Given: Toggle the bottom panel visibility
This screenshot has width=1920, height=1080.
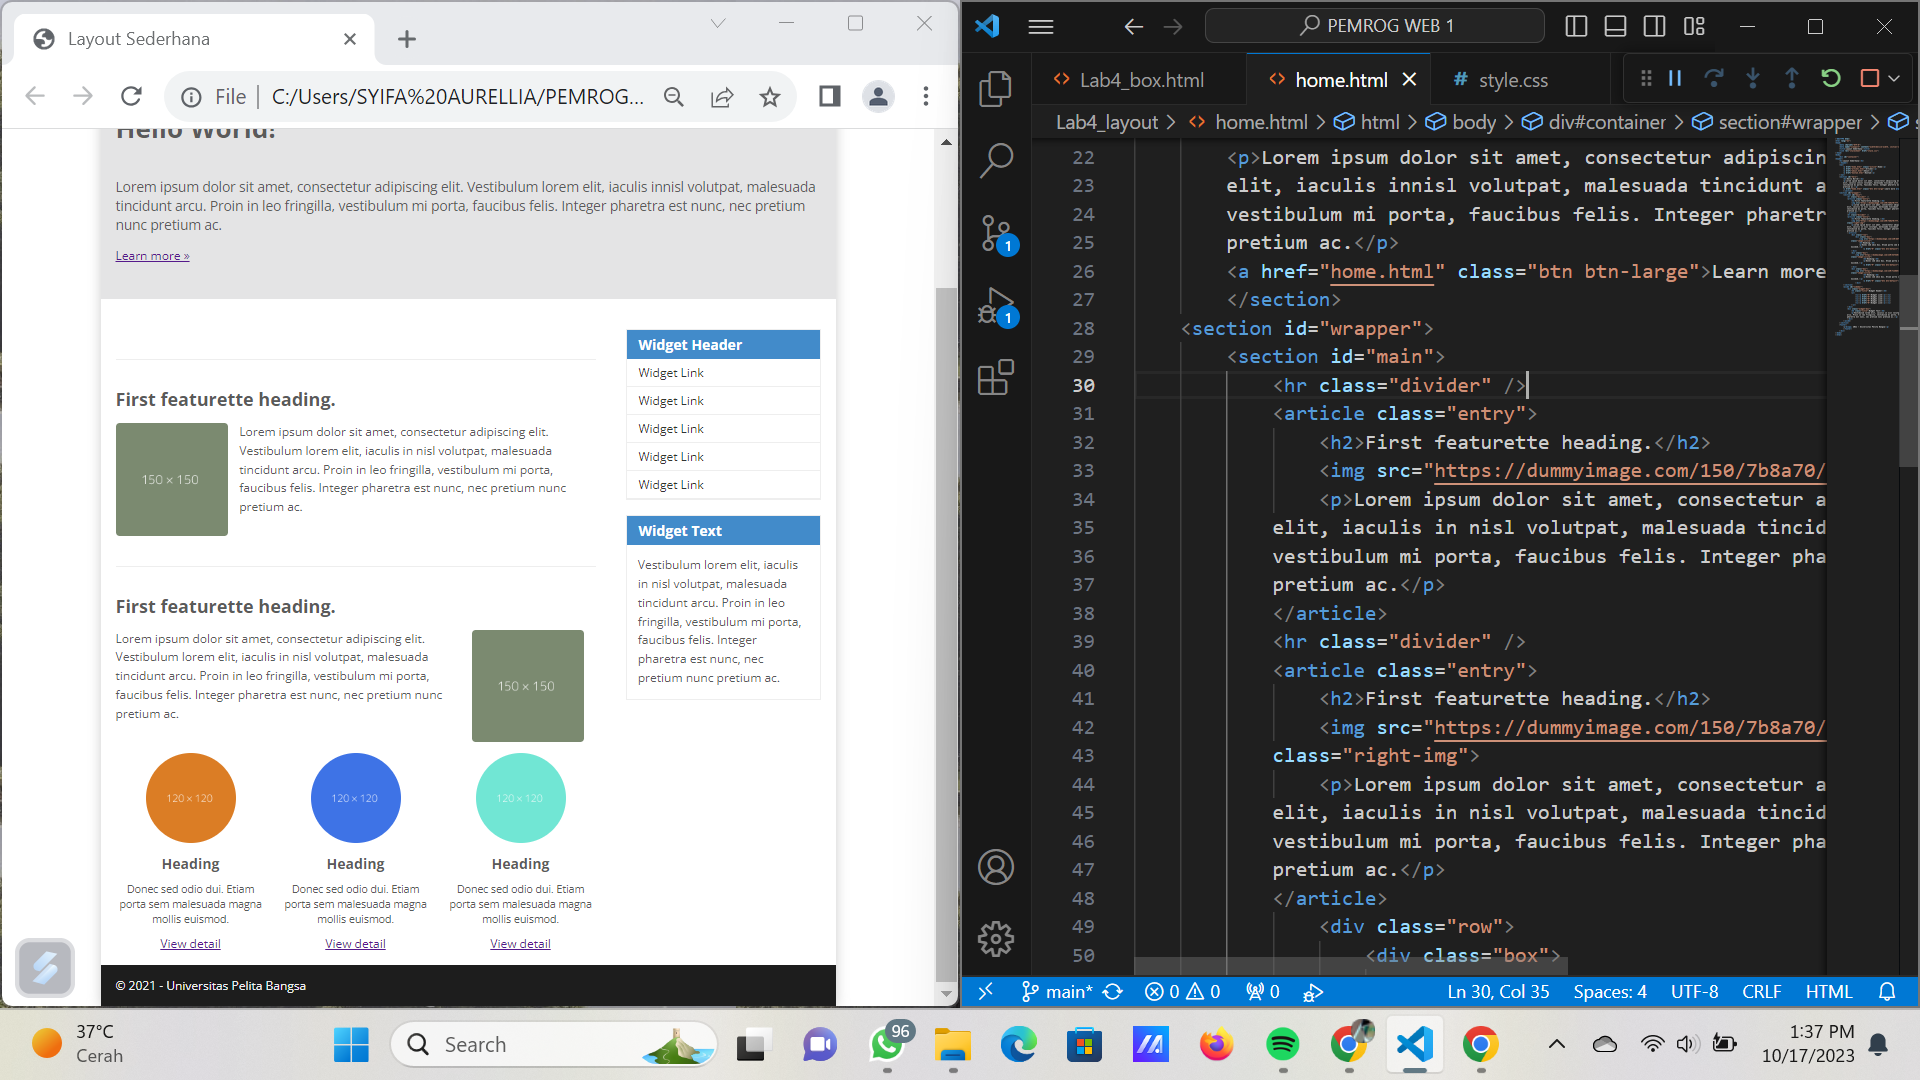Looking at the screenshot, I should tap(1614, 26).
